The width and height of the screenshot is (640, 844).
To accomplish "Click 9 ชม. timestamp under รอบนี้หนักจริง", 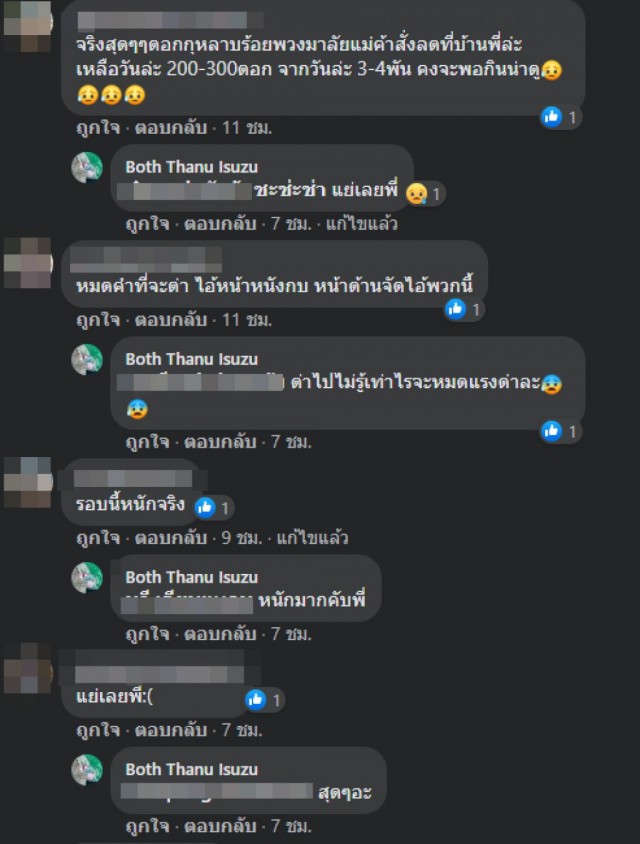I will pos(242,538).
